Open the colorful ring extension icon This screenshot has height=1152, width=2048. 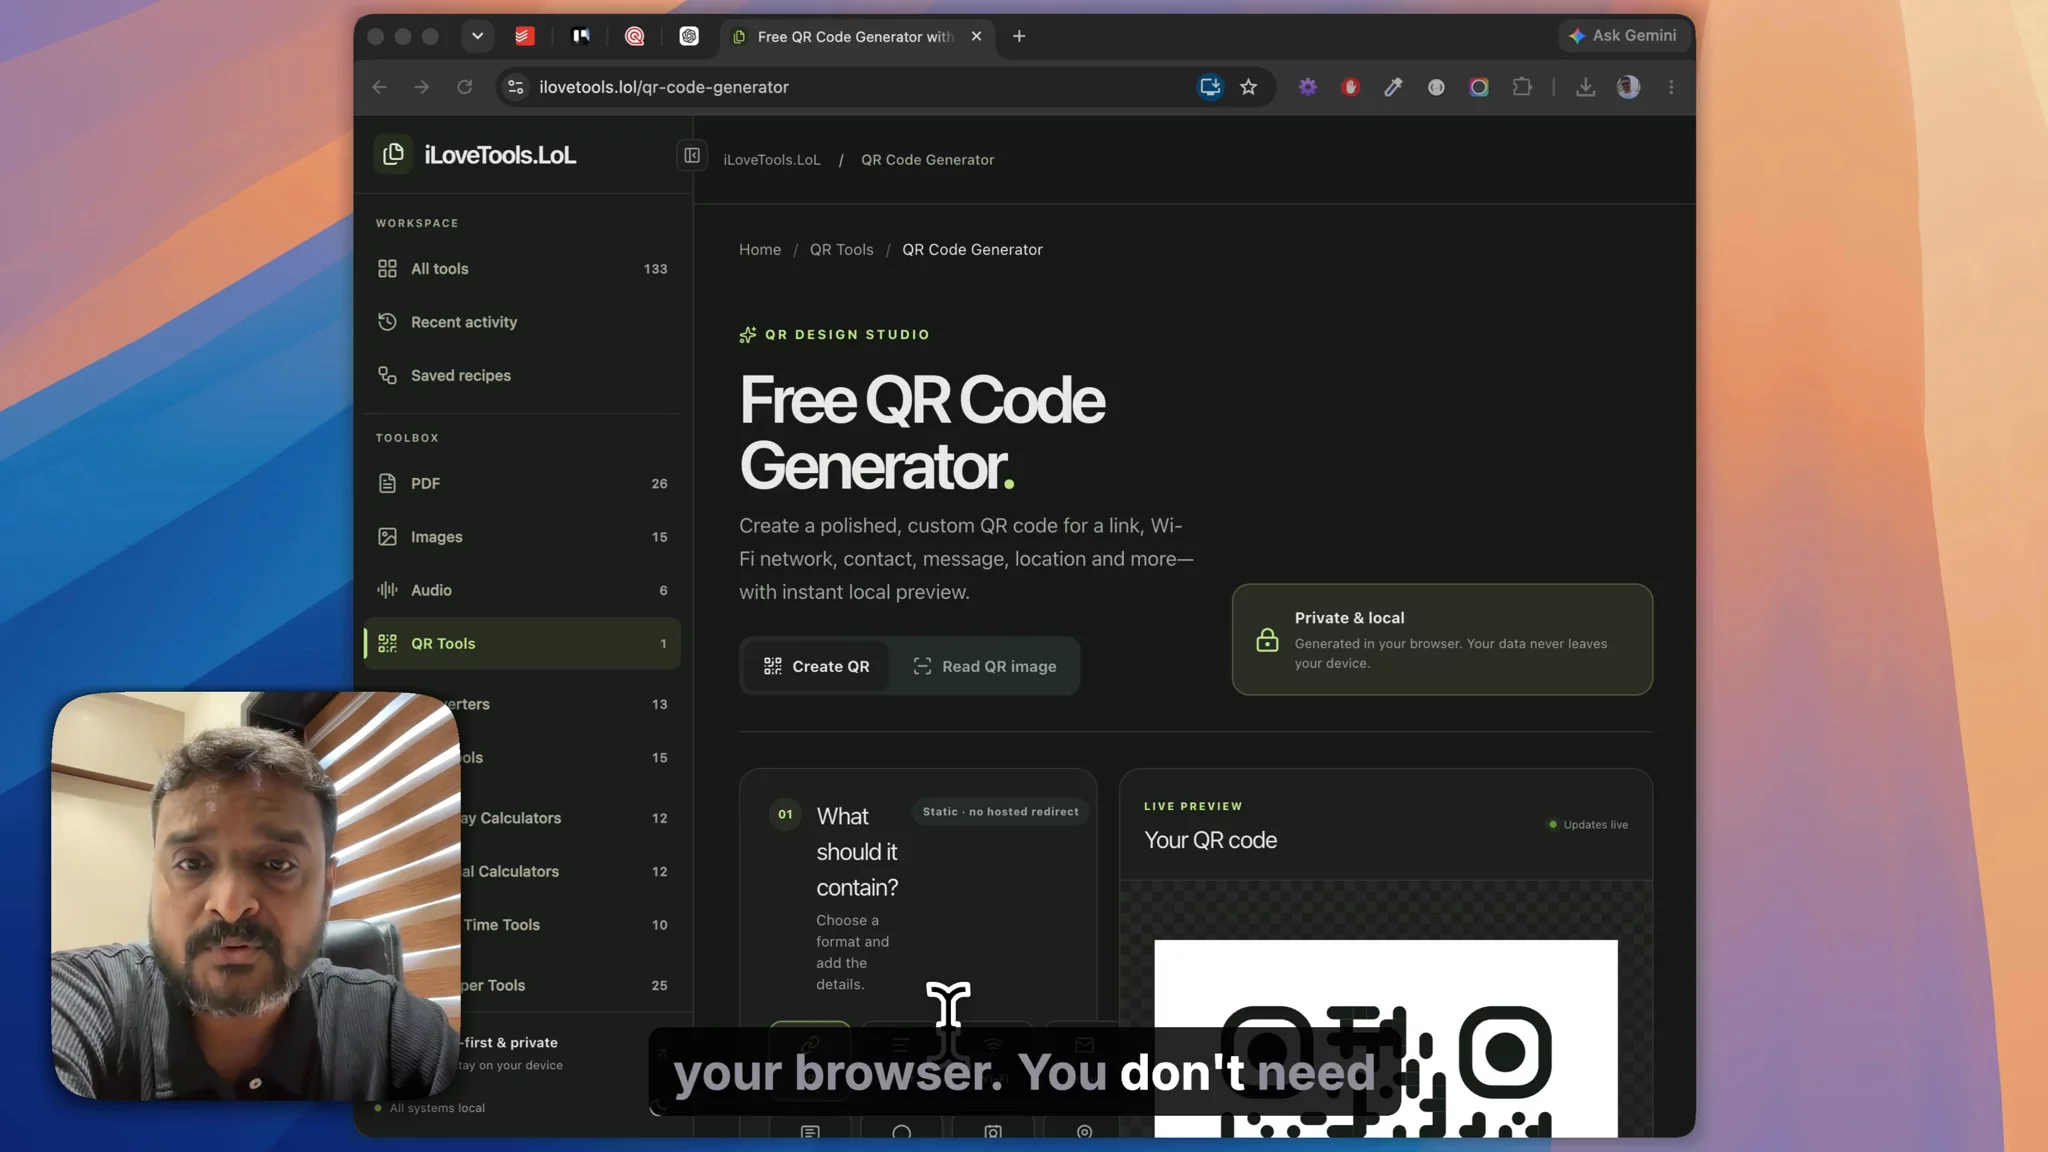[x=1479, y=87]
